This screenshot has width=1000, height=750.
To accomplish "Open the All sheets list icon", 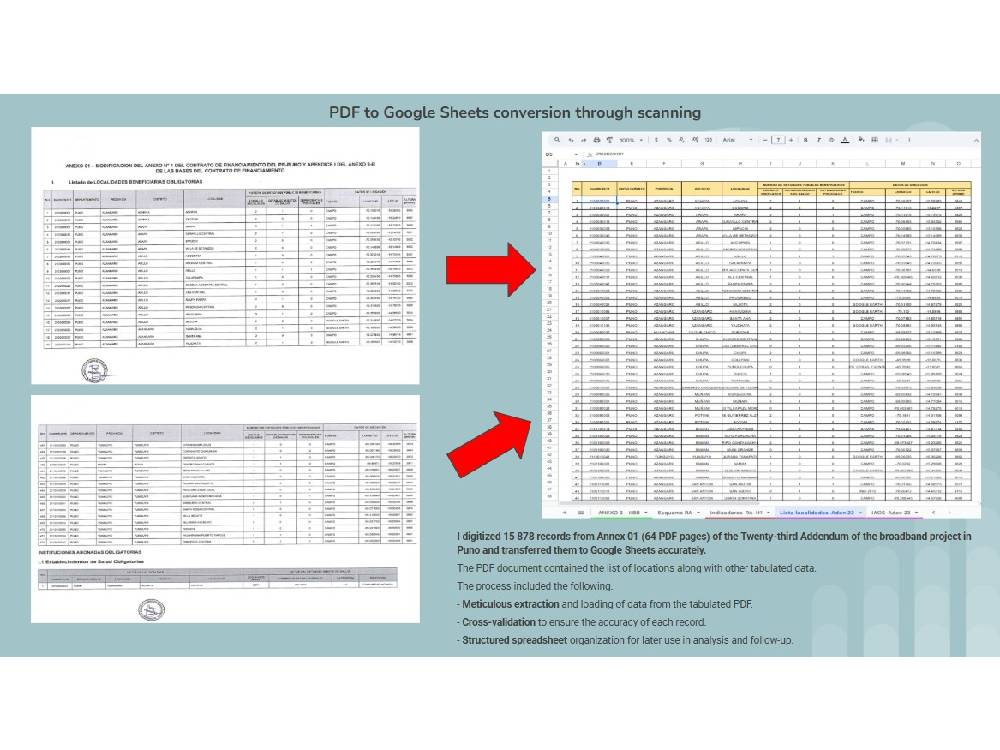I will [x=581, y=512].
